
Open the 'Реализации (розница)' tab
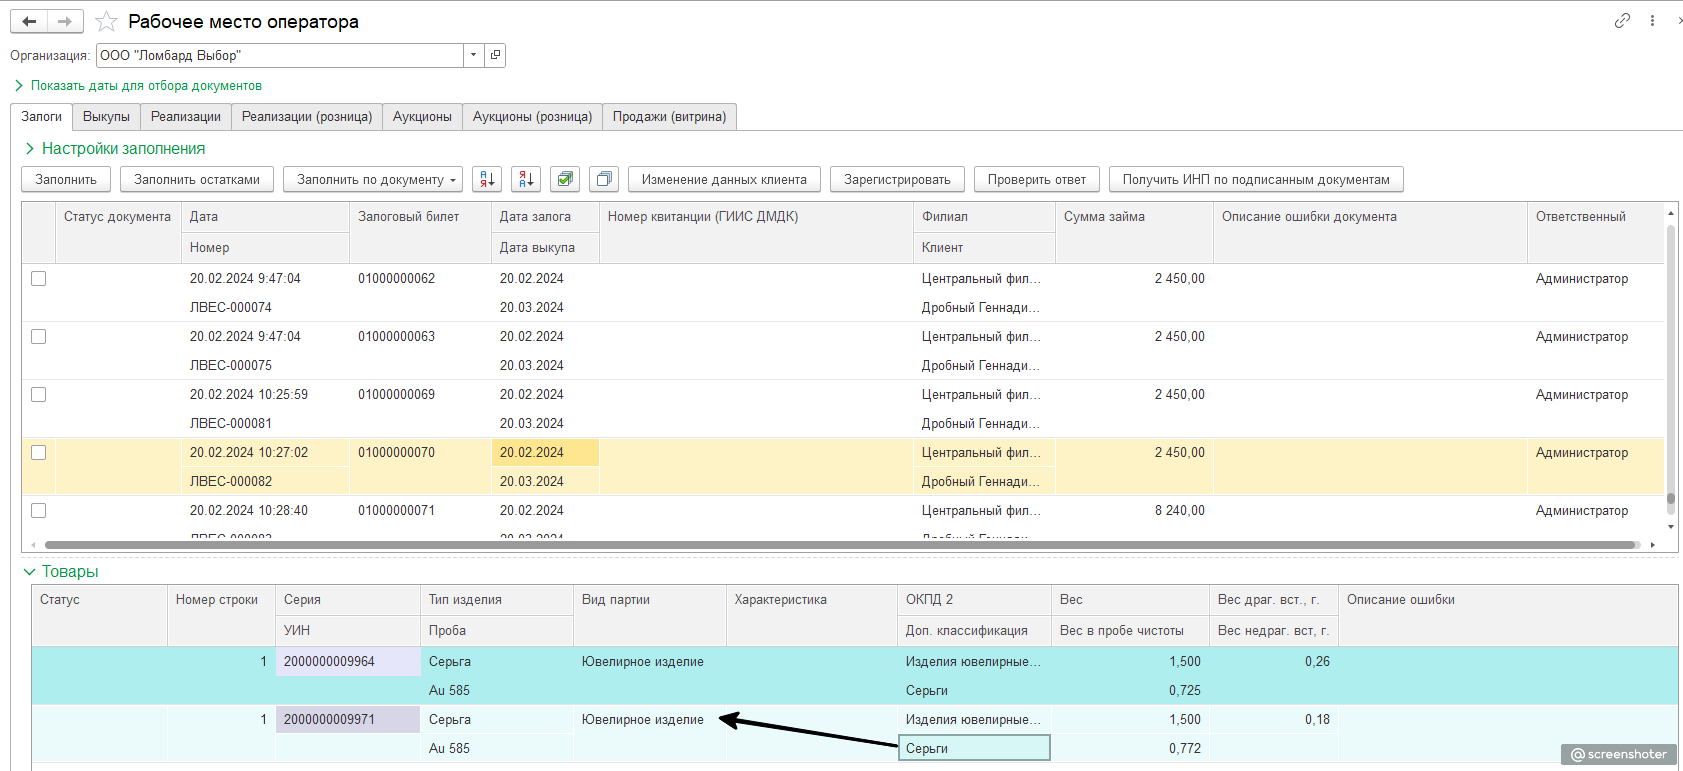[x=307, y=117]
